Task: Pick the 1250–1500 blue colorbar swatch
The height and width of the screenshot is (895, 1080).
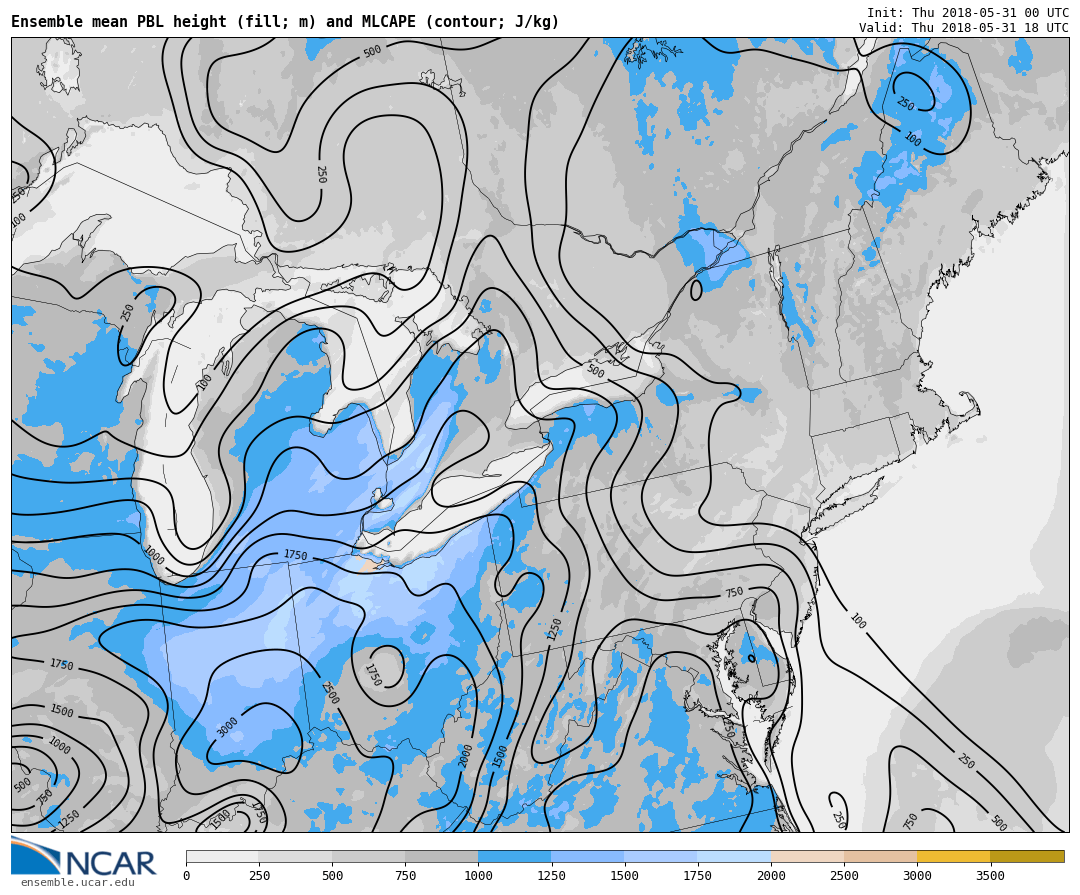Action: 588,856
